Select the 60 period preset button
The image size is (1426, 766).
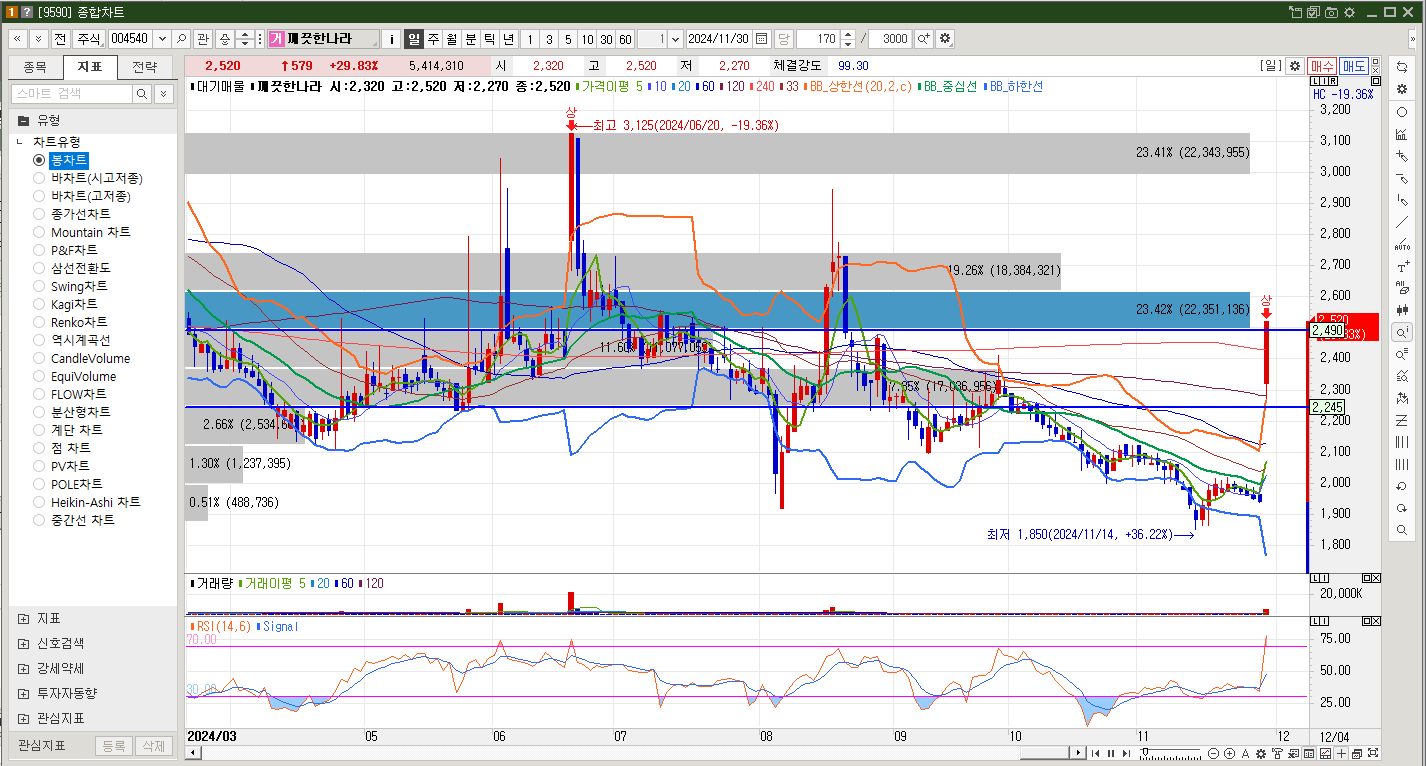pos(625,39)
